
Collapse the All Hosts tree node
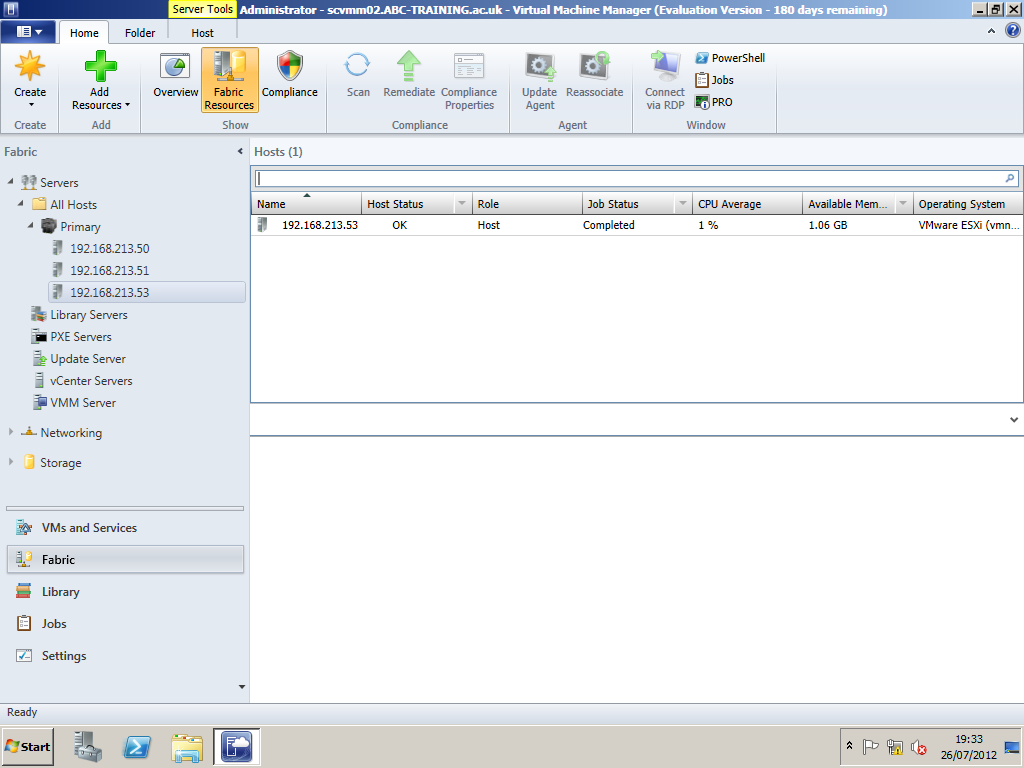click(21, 204)
